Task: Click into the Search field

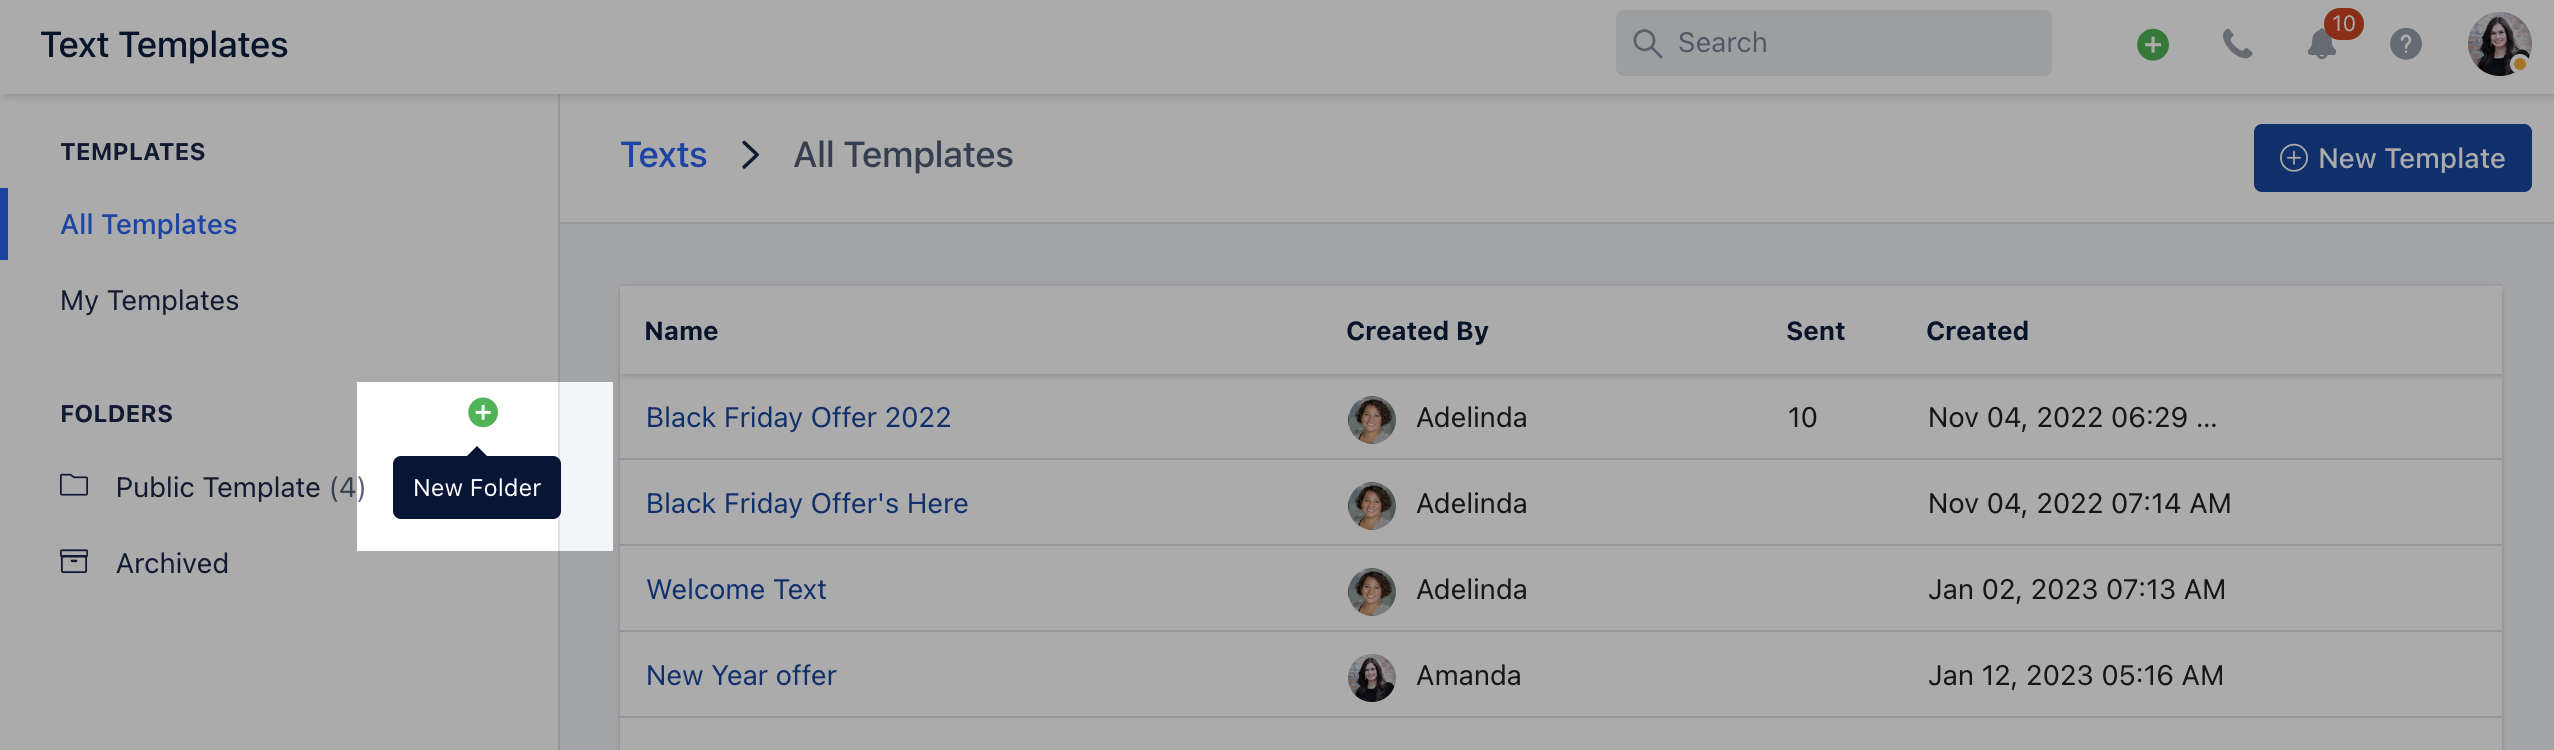Action: pyautogui.click(x=1833, y=43)
